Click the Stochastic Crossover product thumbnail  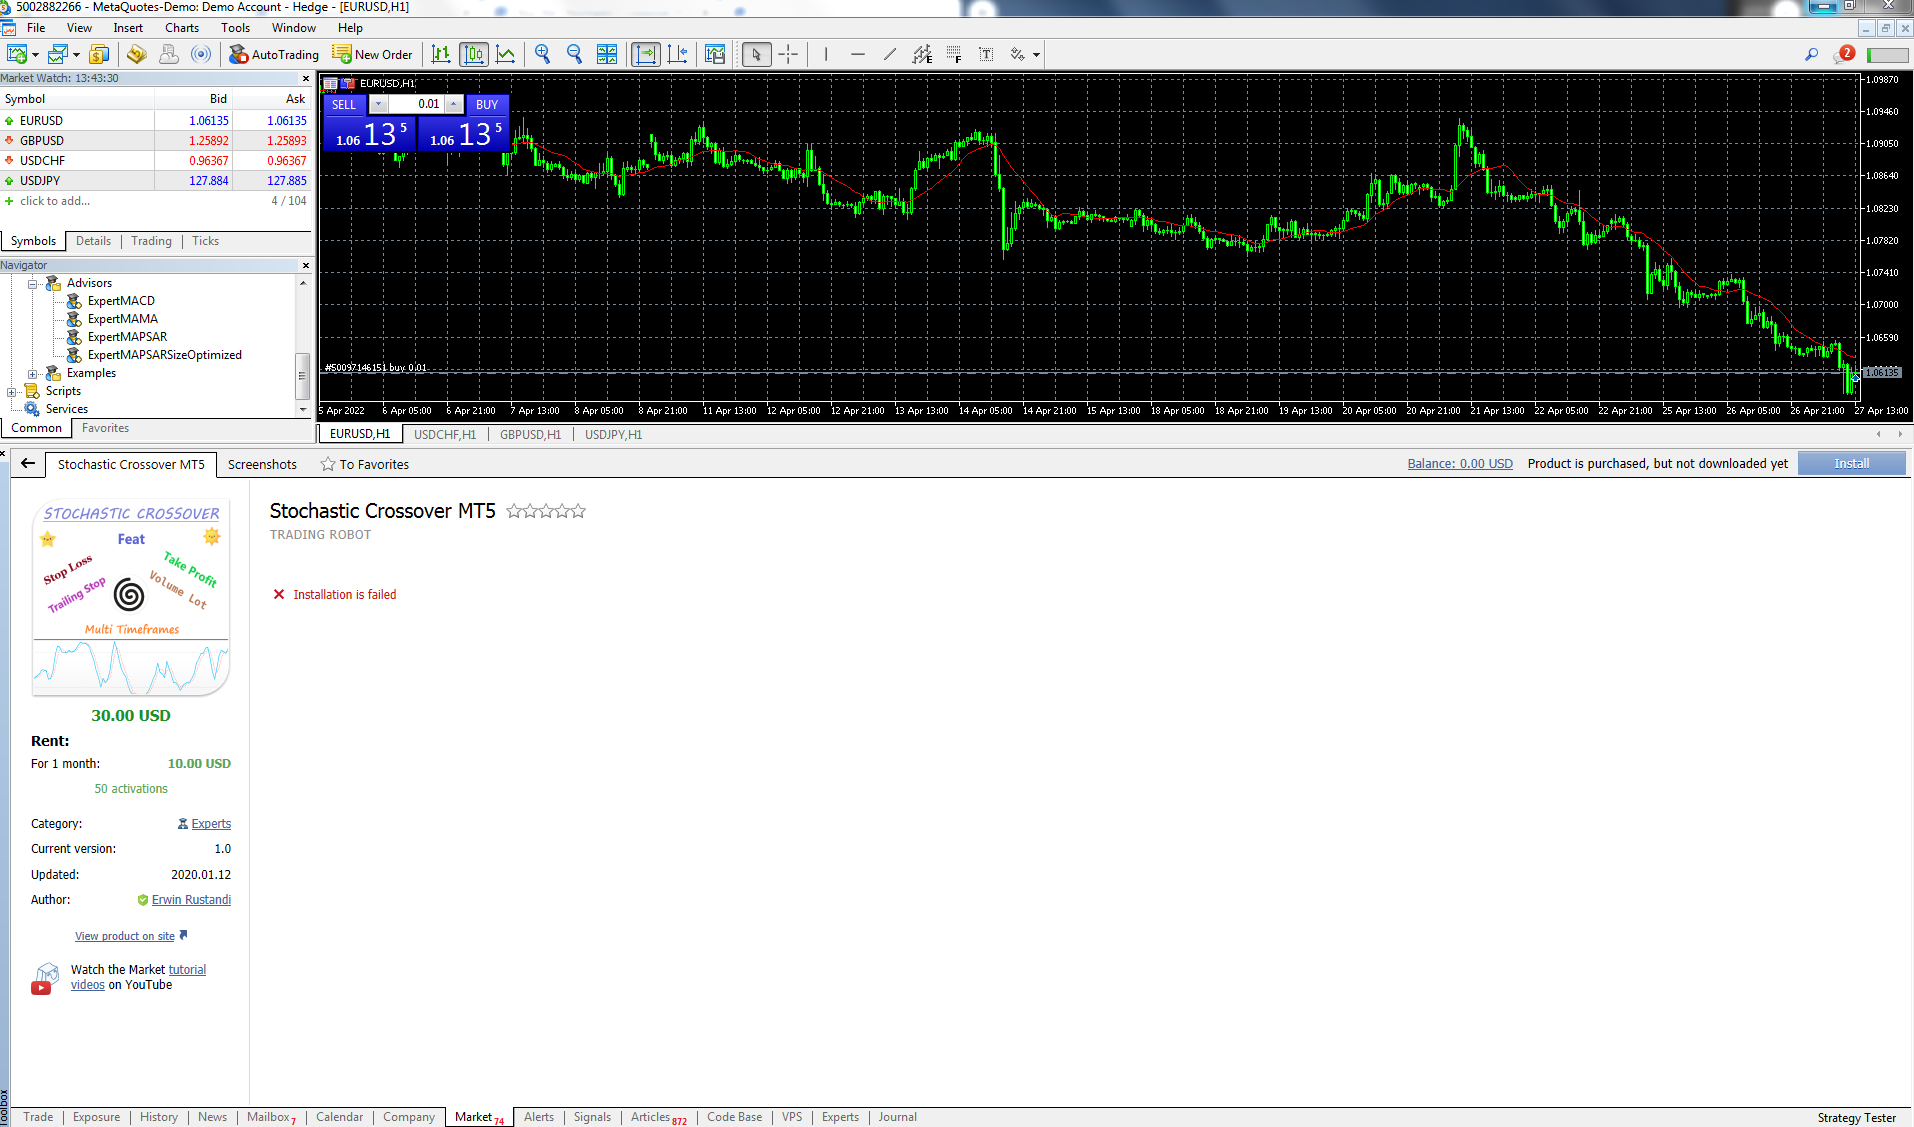point(131,598)
